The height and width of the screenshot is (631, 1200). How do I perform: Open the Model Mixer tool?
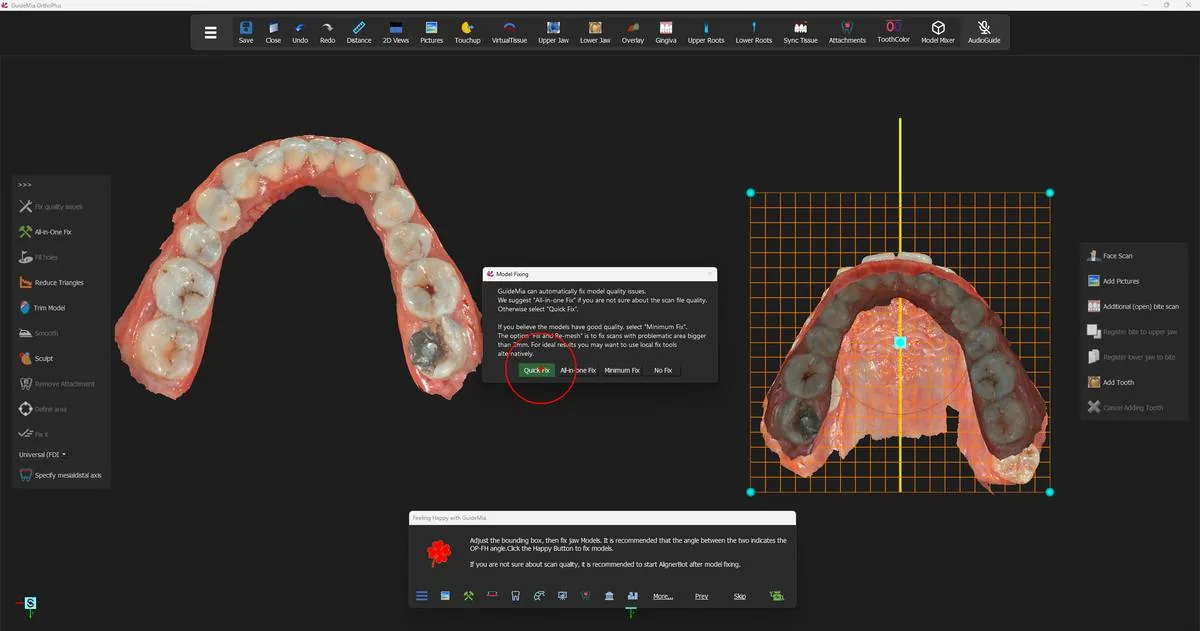pos(938,32)
